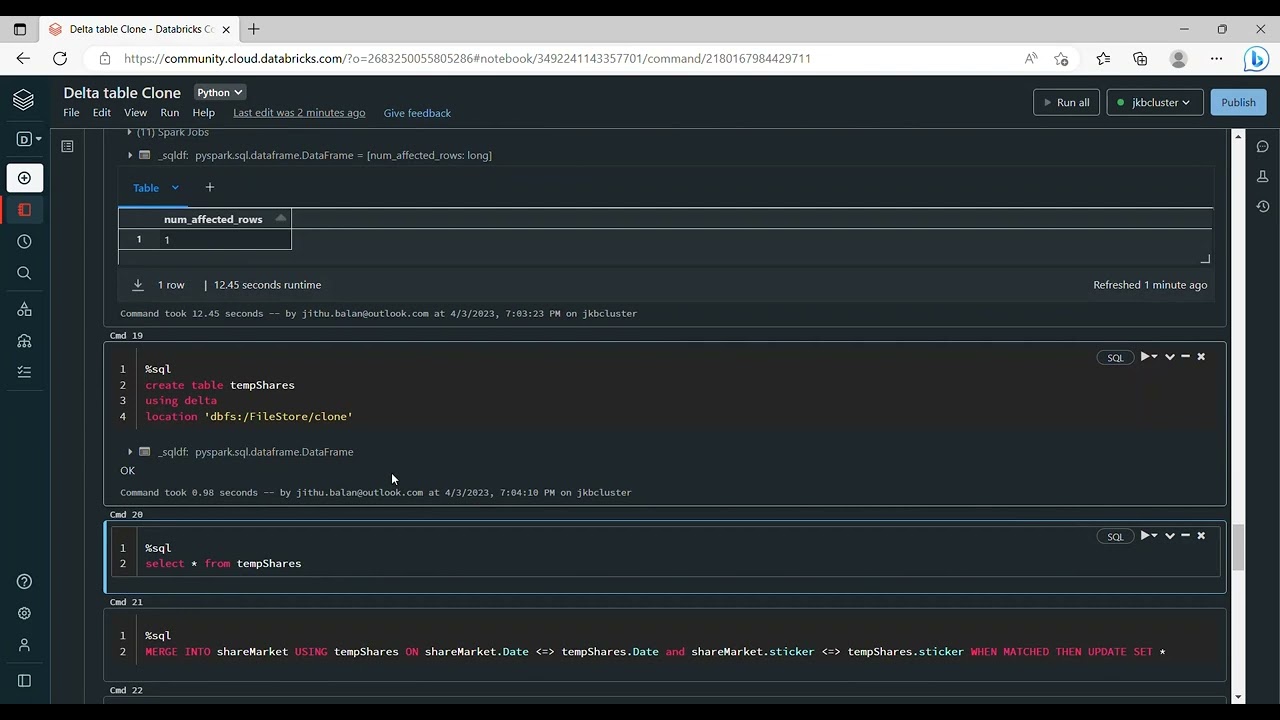Open a new browser tab
Screen dimensions: 1280x720
(254, 29)
